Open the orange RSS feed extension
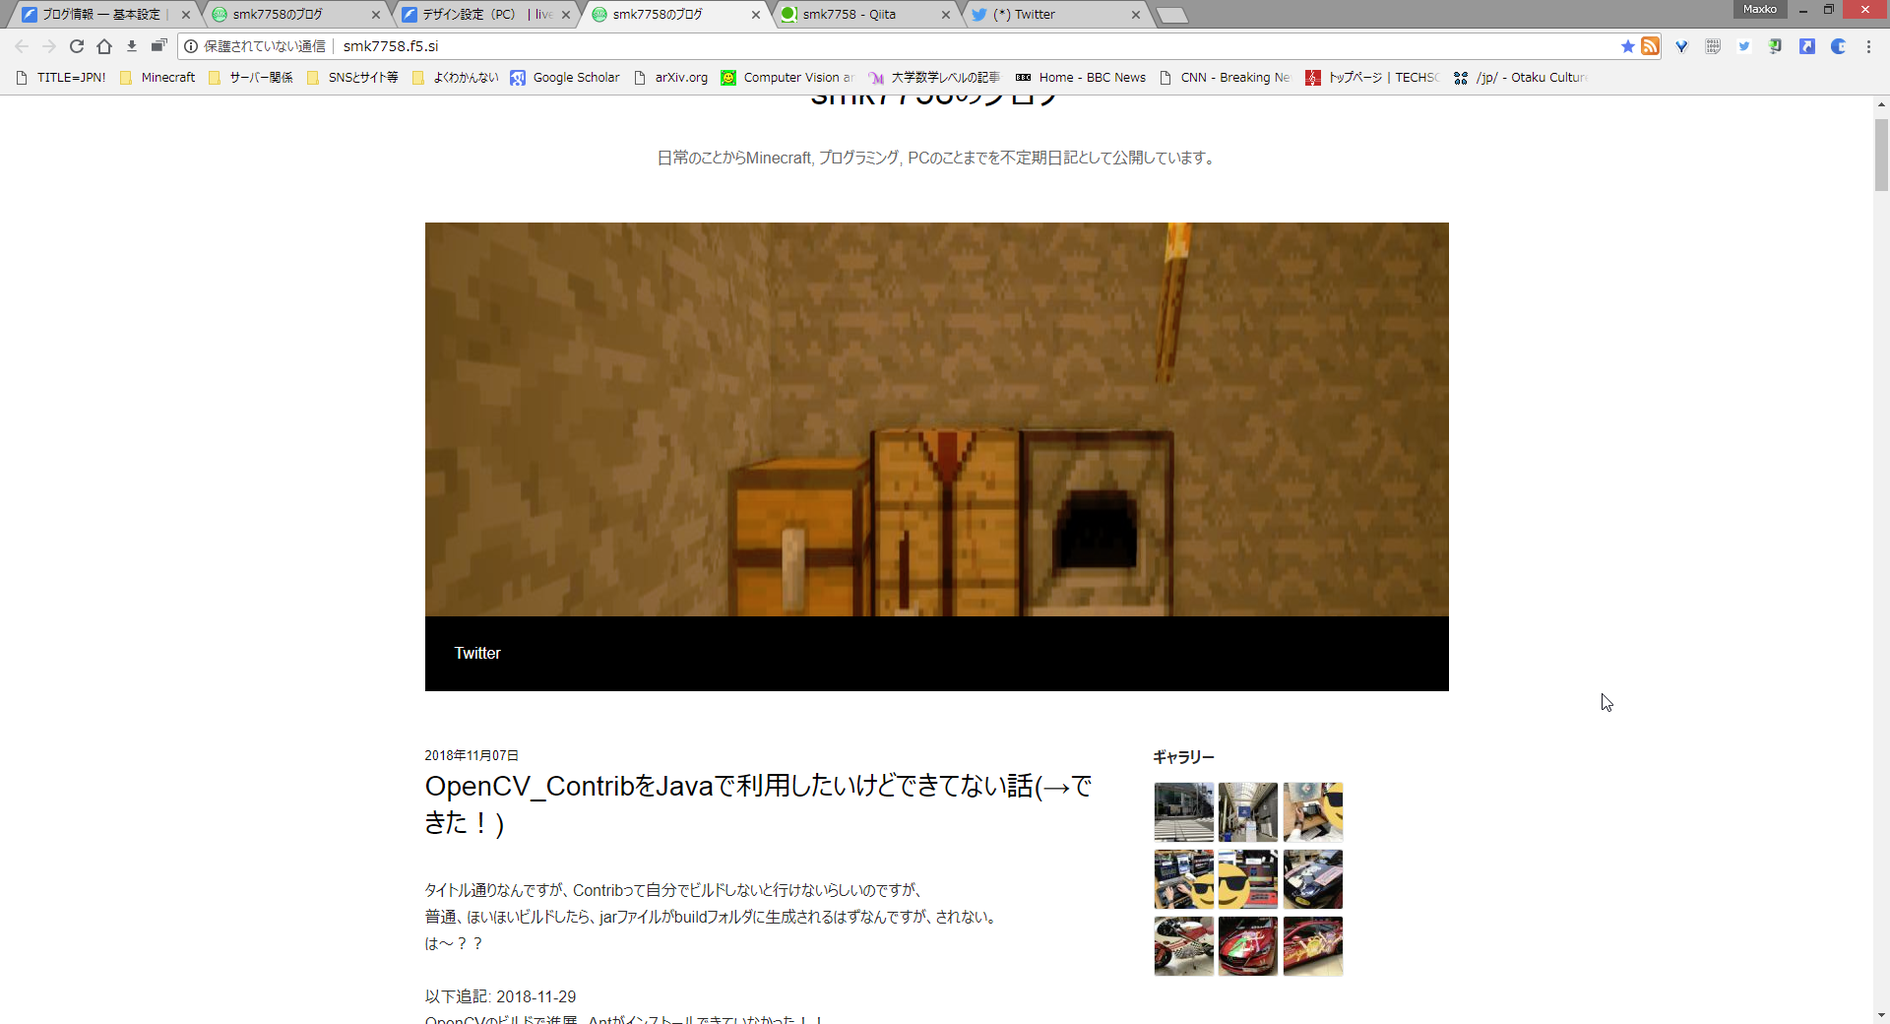 click(x=1650, y=46)
